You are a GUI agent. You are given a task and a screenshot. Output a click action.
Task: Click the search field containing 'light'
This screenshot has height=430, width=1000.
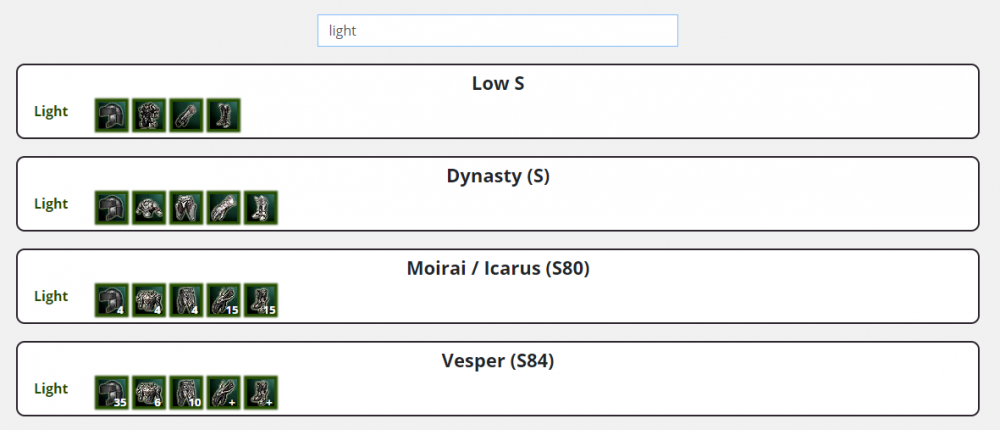[x=497, y=31]
